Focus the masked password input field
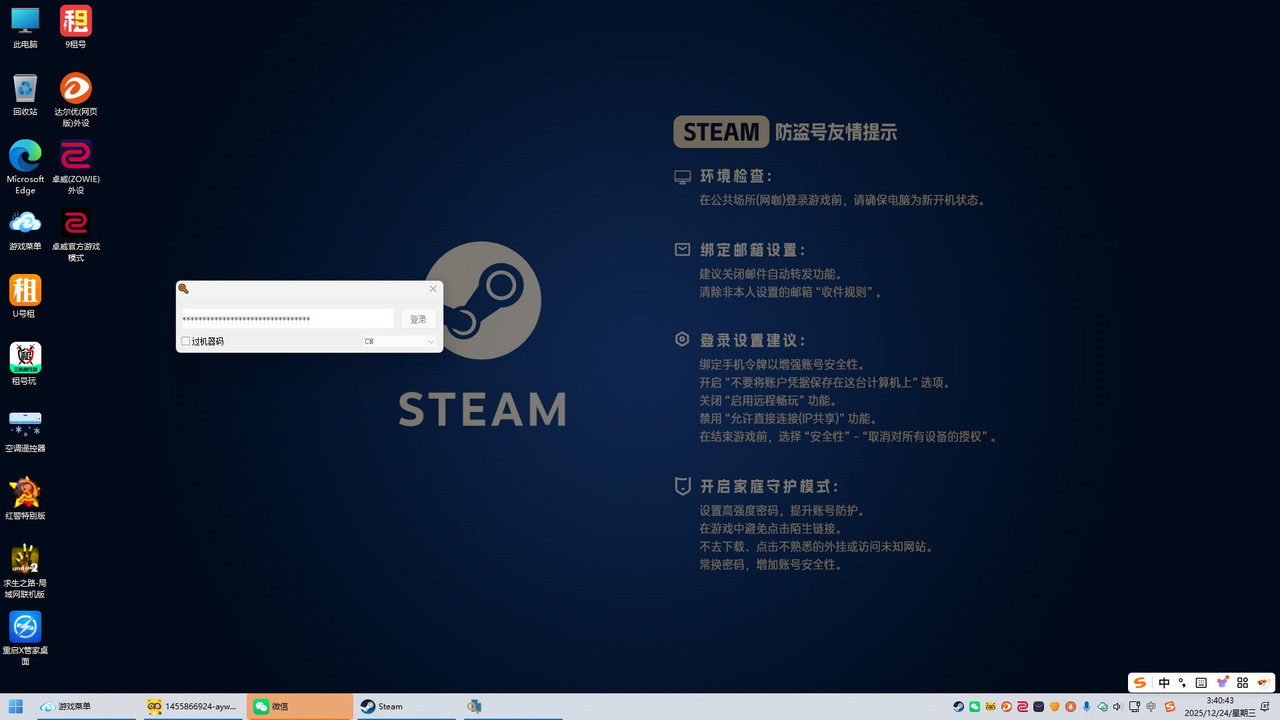Screen dimensions: 1280x720 pyautogui.click(x=286, y=319)
